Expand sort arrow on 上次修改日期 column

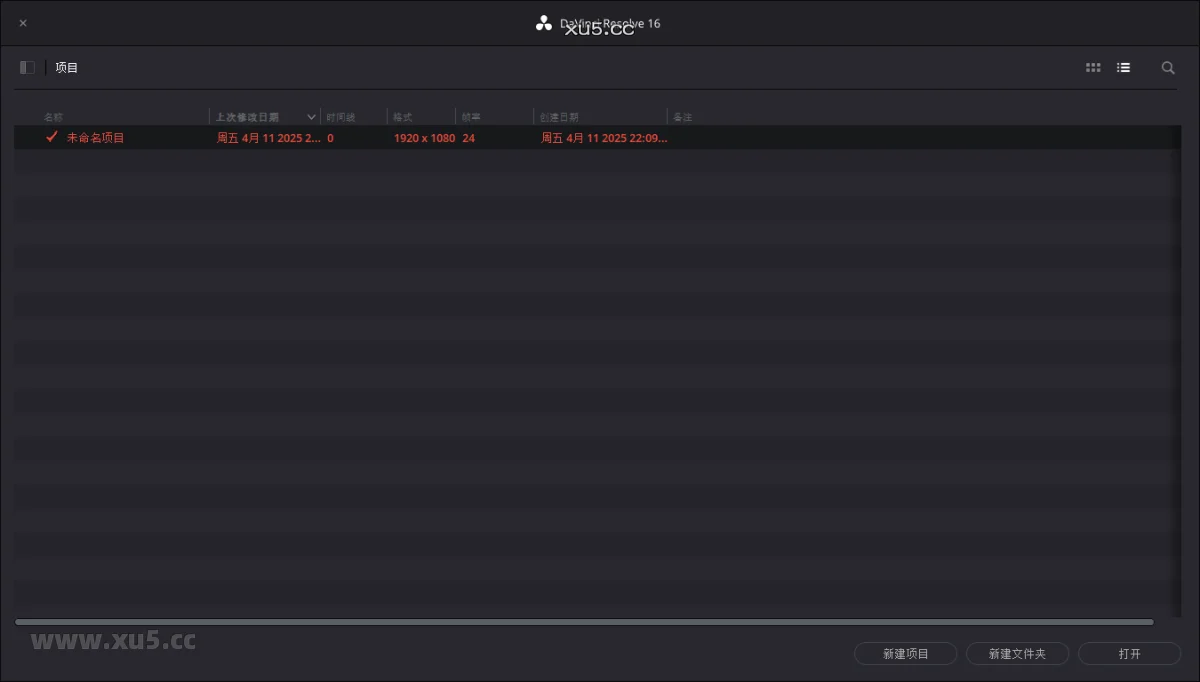tap(311, 117)
